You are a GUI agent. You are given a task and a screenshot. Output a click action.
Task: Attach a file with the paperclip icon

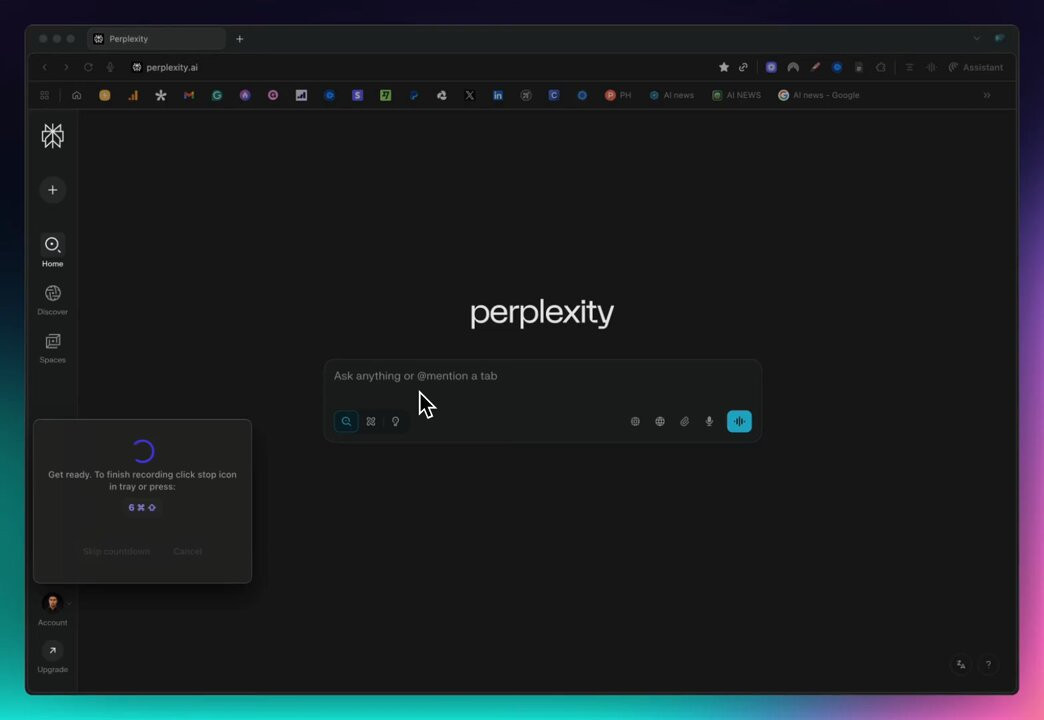[684, 421]
